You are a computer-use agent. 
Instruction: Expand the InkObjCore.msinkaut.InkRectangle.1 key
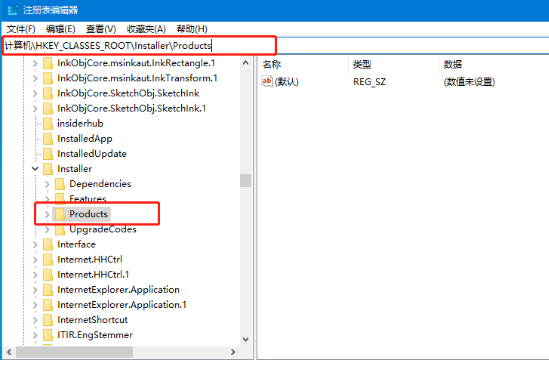(35, 63)
